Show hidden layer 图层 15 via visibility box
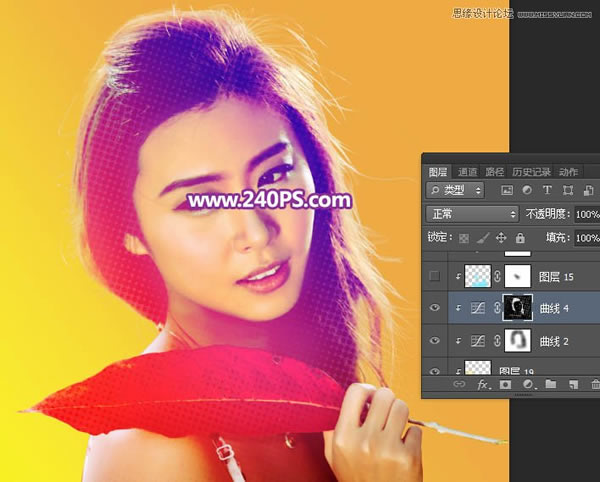 [435, 276]
